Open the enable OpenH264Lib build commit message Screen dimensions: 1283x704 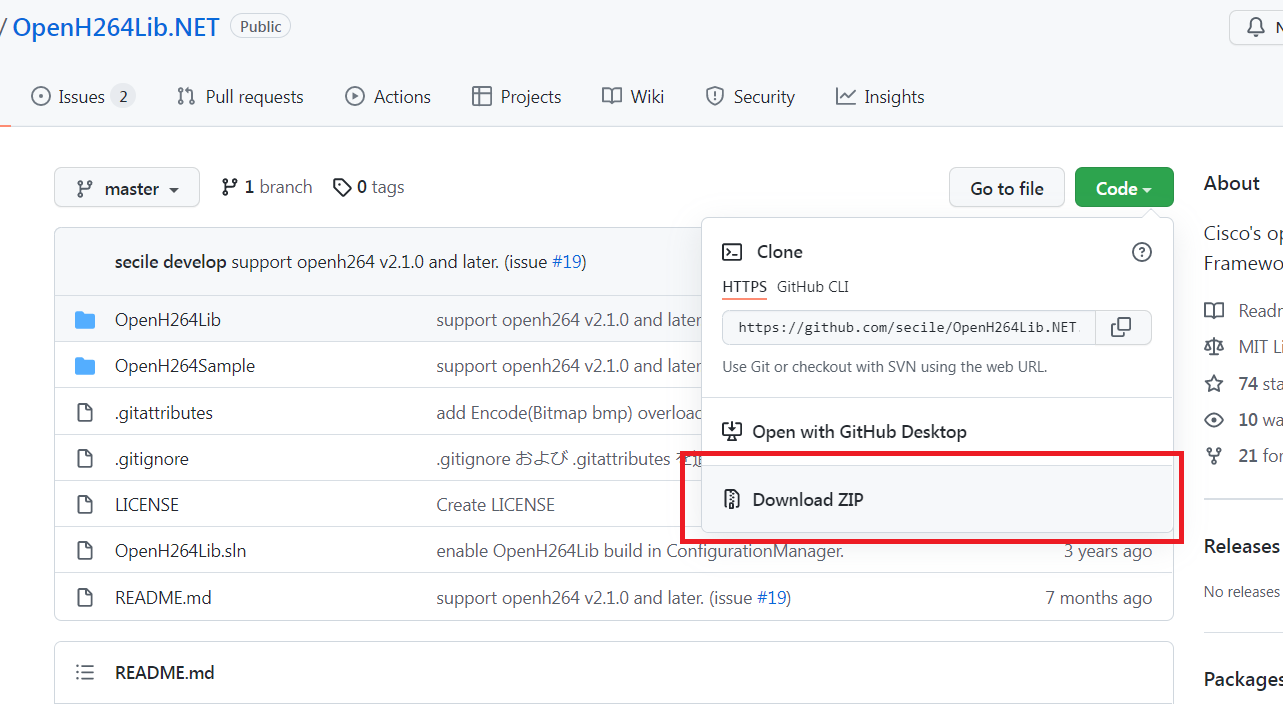pos(640,551)
